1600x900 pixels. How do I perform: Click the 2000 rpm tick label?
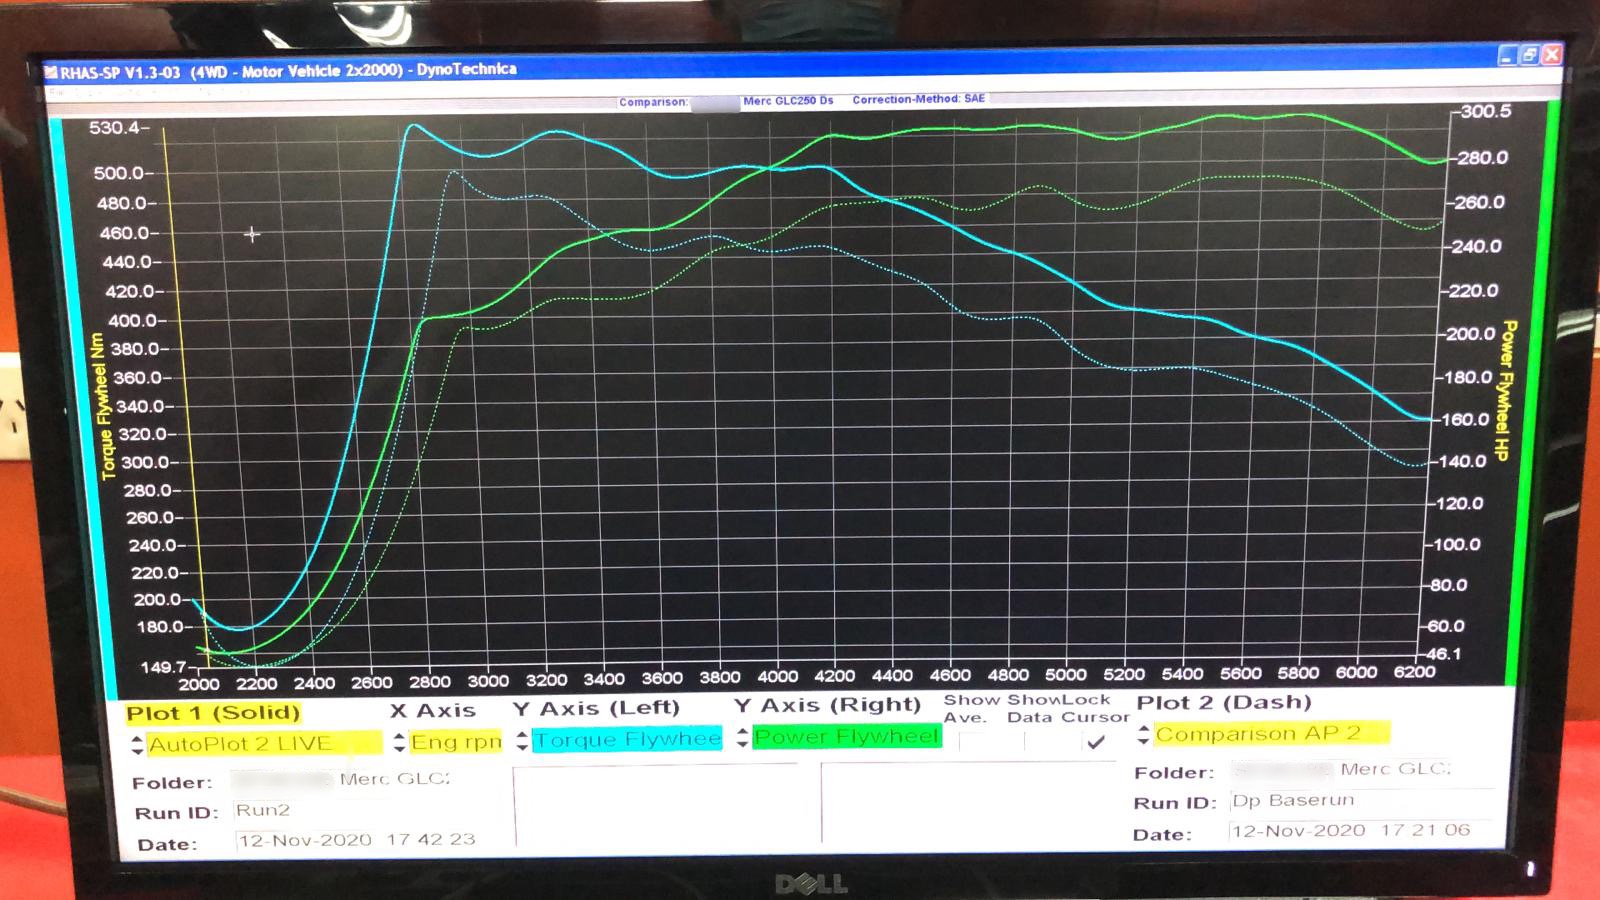pyautogui.click(x=199, y=684)
